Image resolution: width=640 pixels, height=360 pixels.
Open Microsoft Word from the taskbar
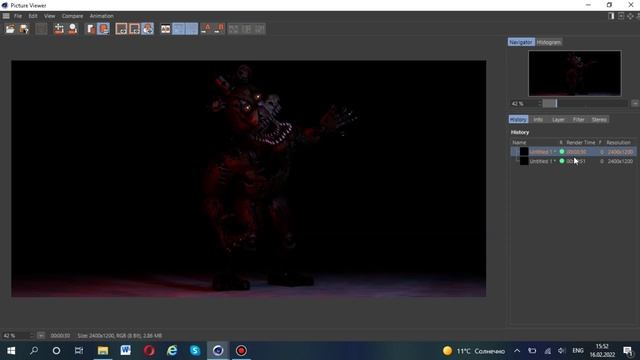[126, 351]
